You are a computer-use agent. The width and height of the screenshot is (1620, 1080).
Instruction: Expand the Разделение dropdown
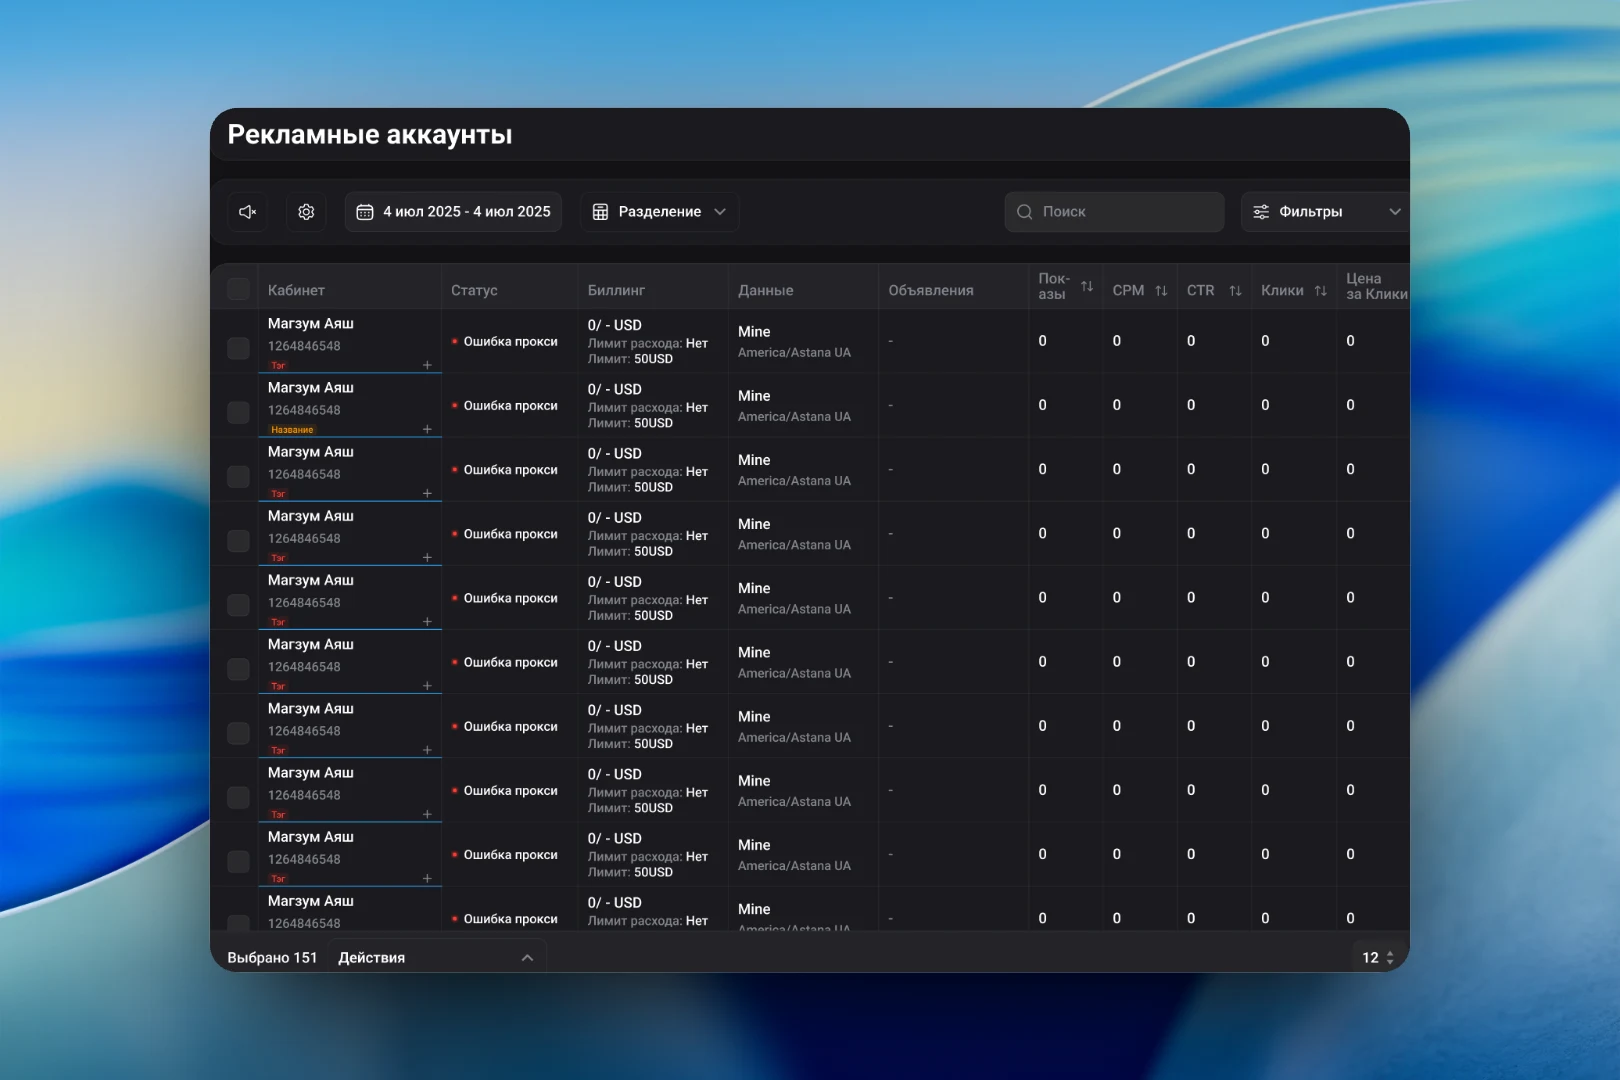click(x=659, y=212)
